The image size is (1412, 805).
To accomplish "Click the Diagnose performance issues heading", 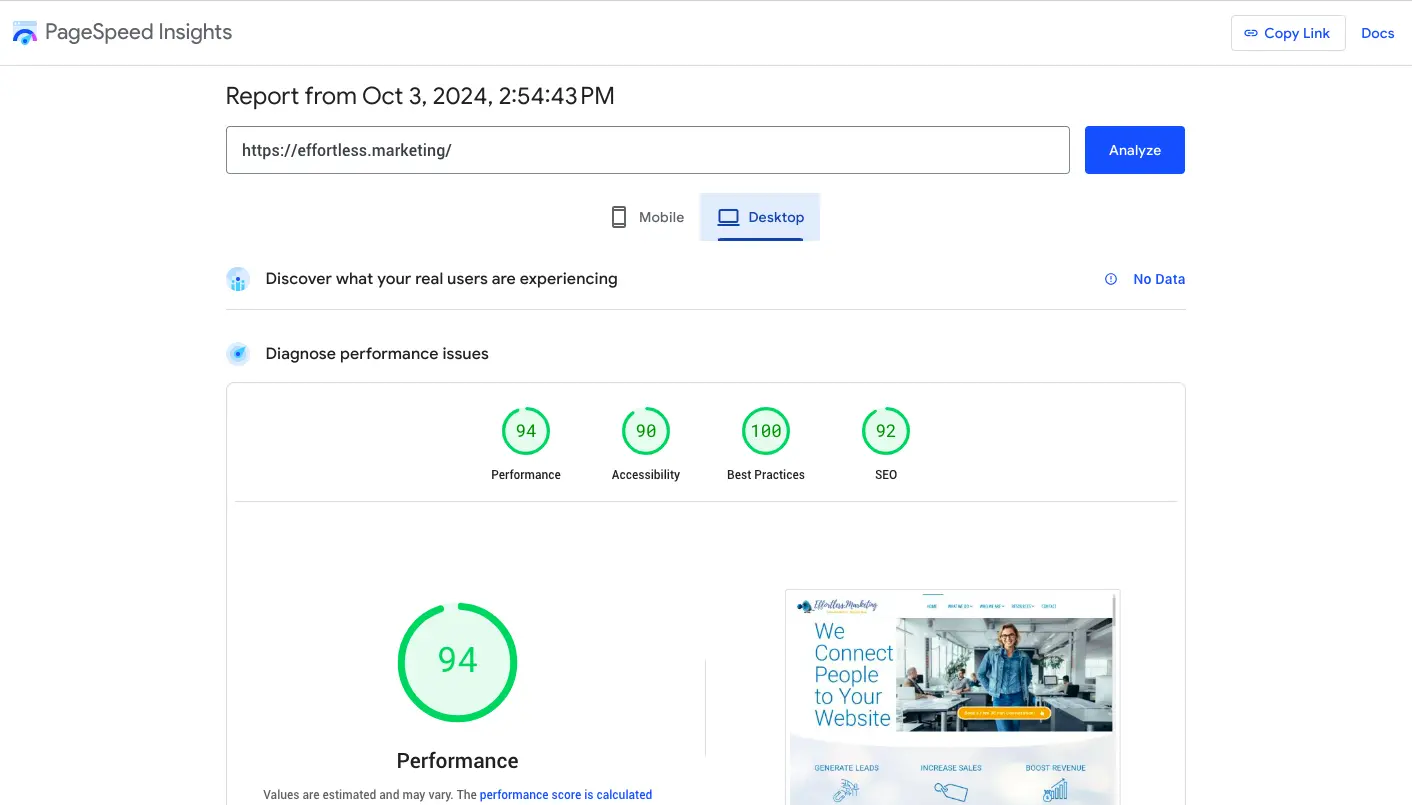I will (x=377, y=353).
